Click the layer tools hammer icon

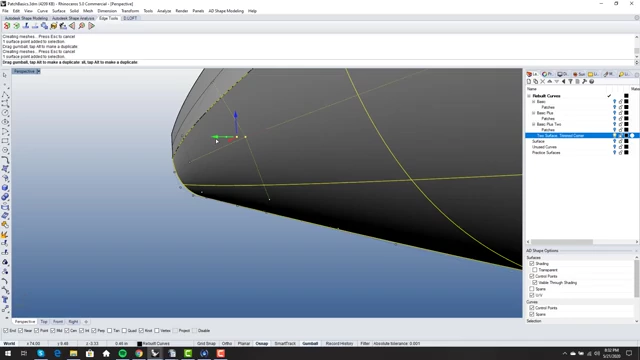pyautogui.click(x=584, y=82)
